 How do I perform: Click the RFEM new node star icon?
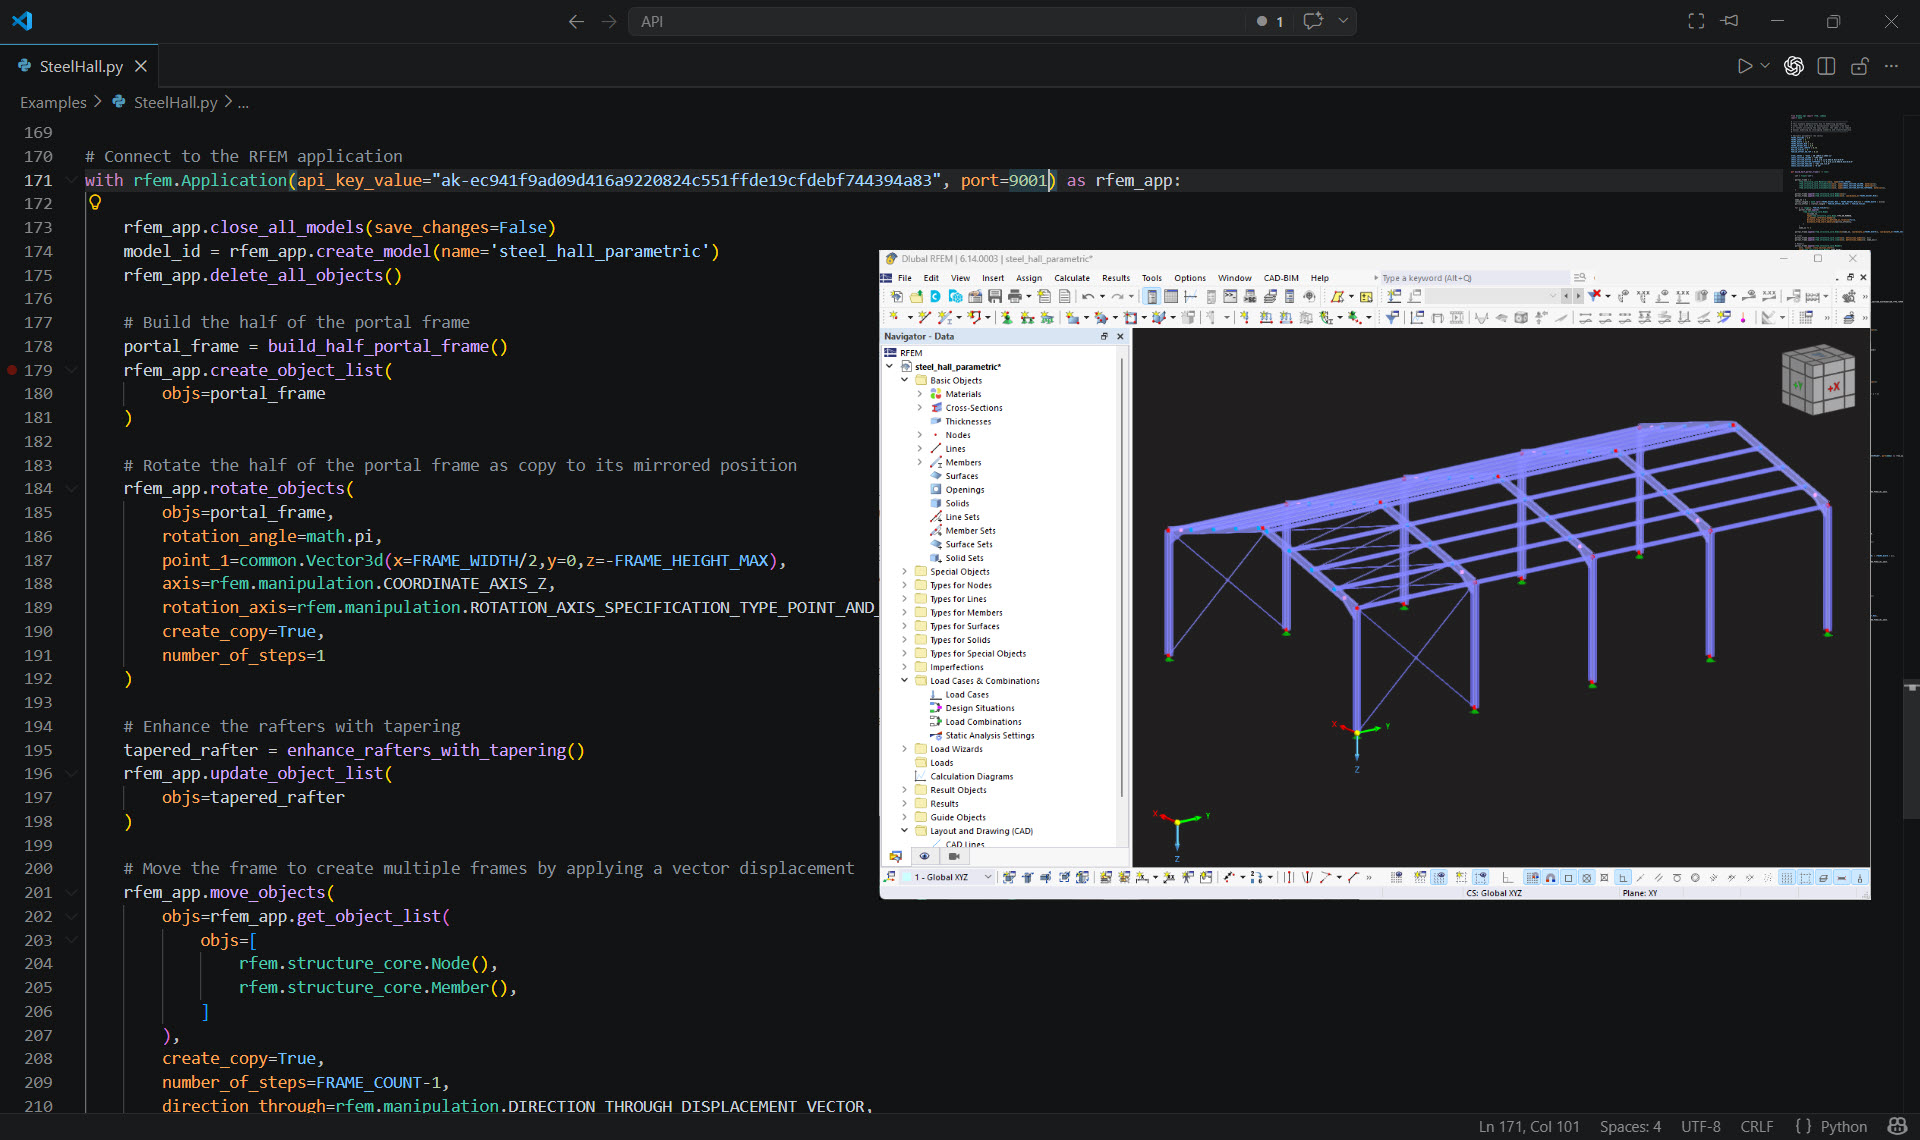point(893,317)
